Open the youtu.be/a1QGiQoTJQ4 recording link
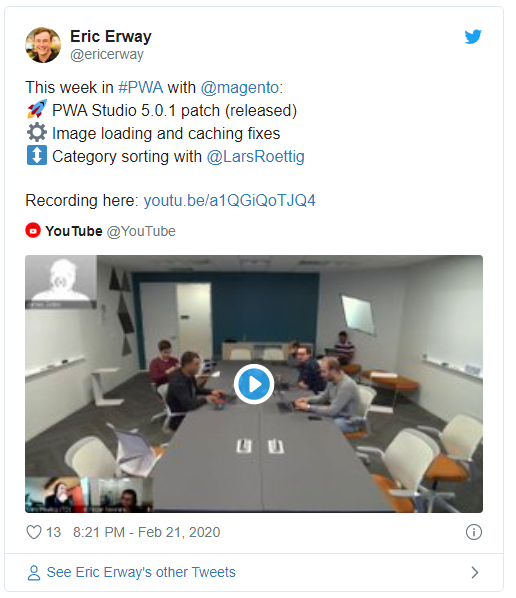516x598 pixels. point(229,201)
